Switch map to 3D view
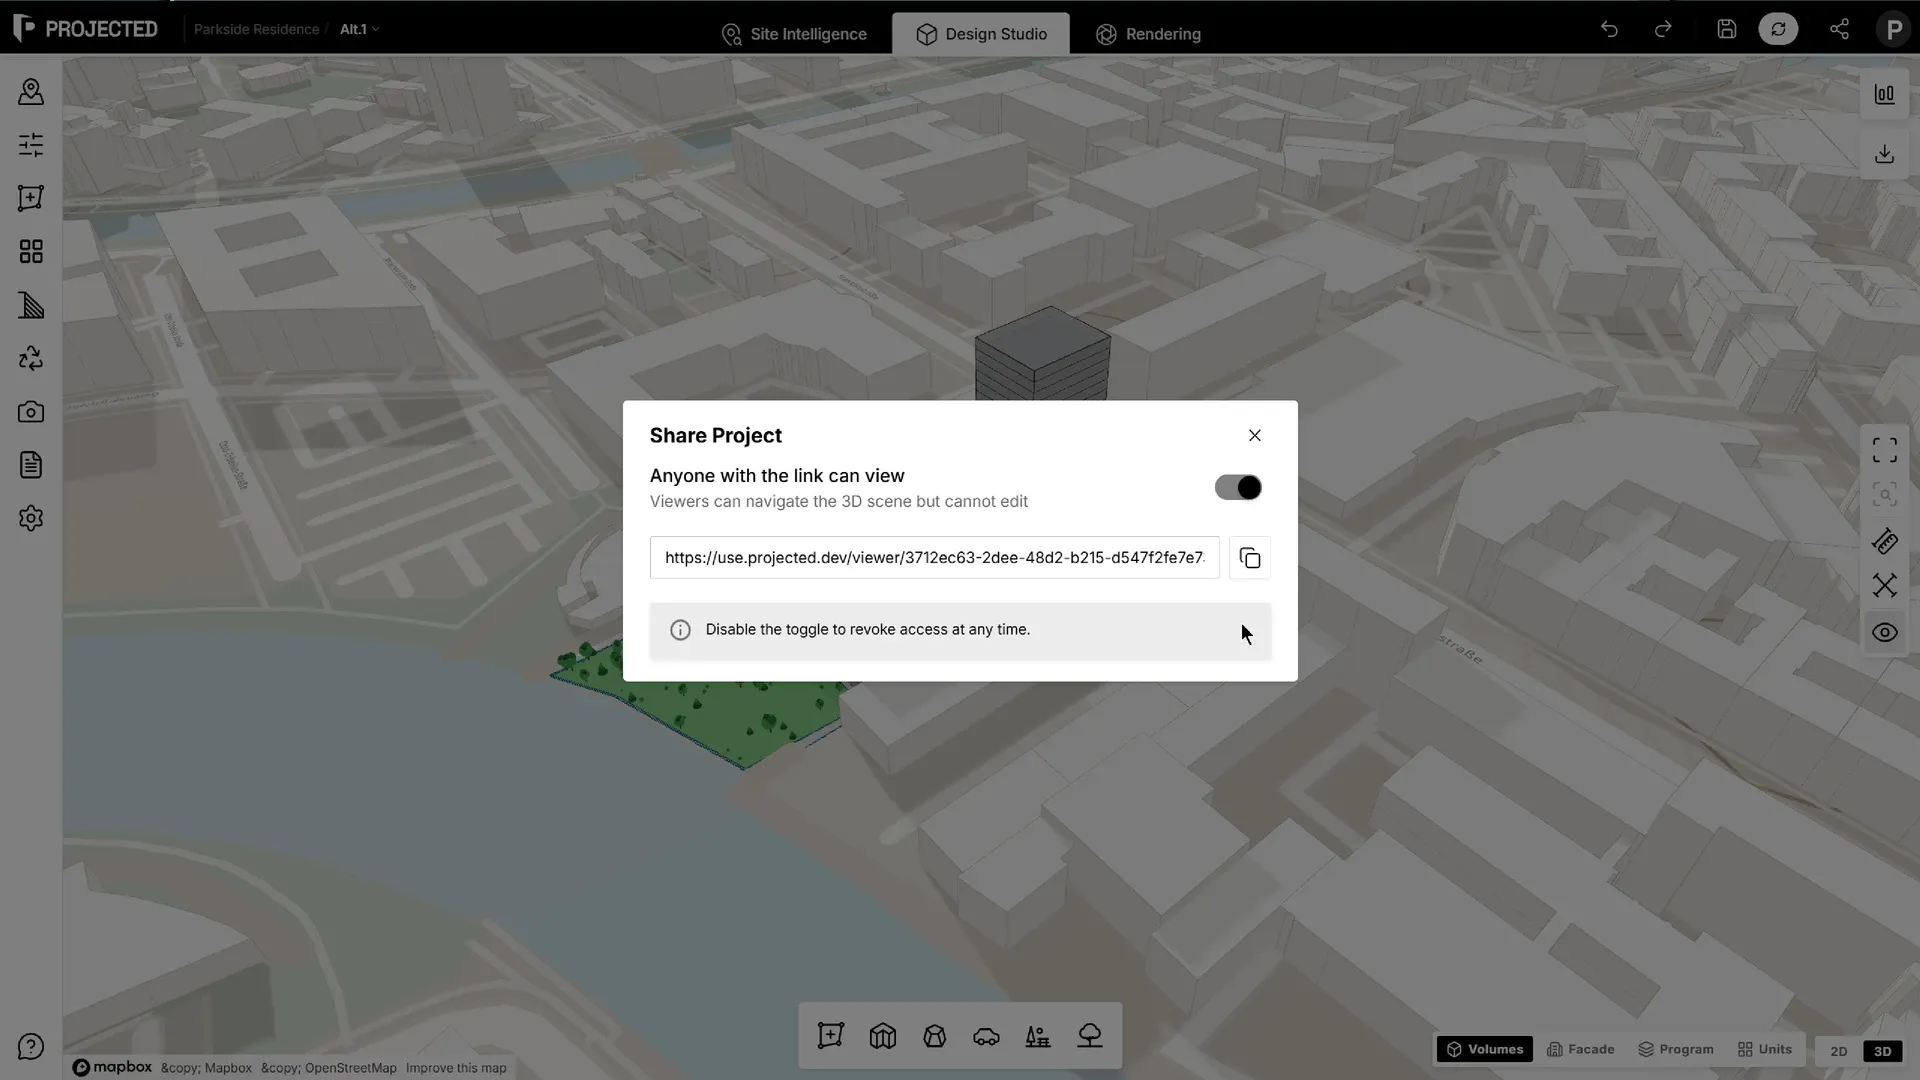Viewport: 1920px width, 1080px height. [x=1882, y=1051]
